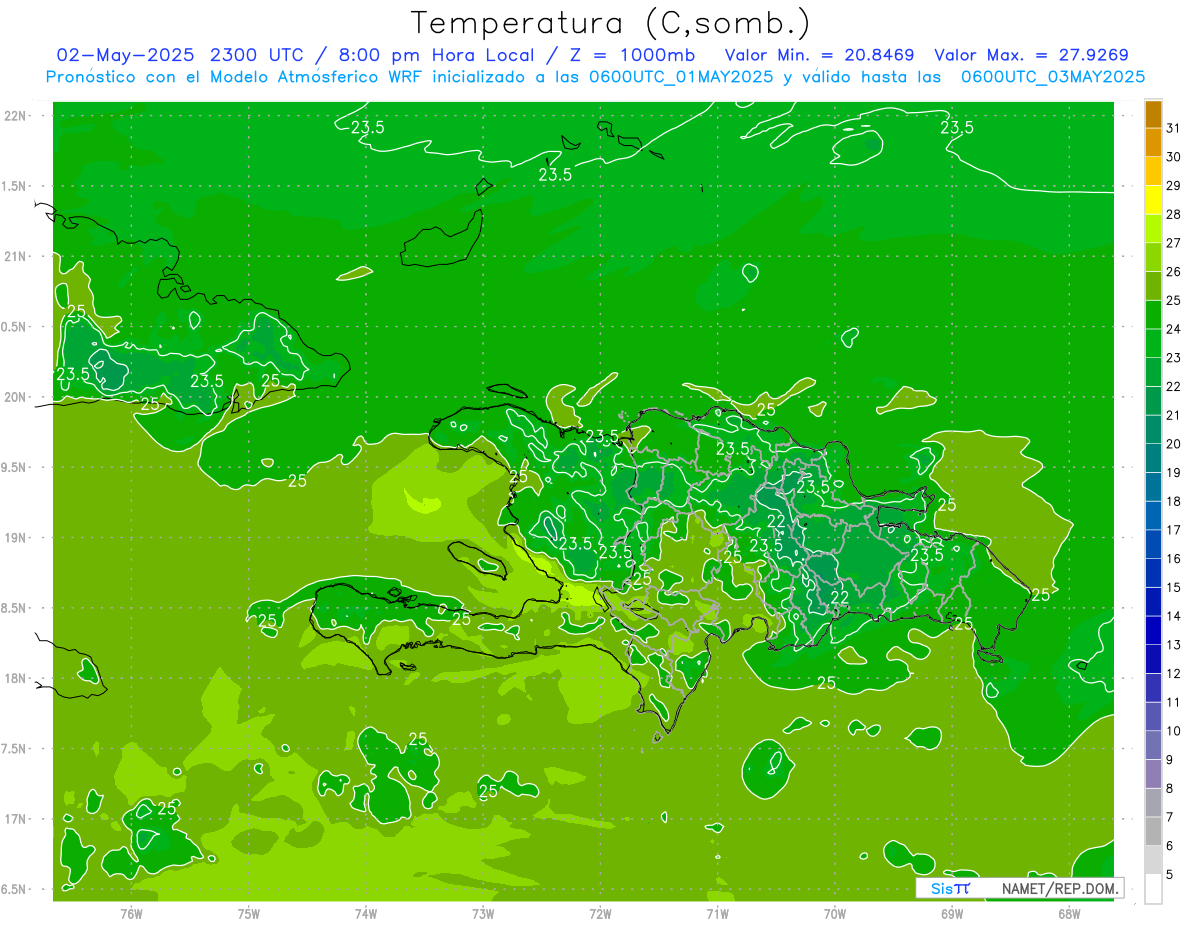Click the orange swatch between 30 and 31
Screen dimensions: 1200x927
(1153, 143)
